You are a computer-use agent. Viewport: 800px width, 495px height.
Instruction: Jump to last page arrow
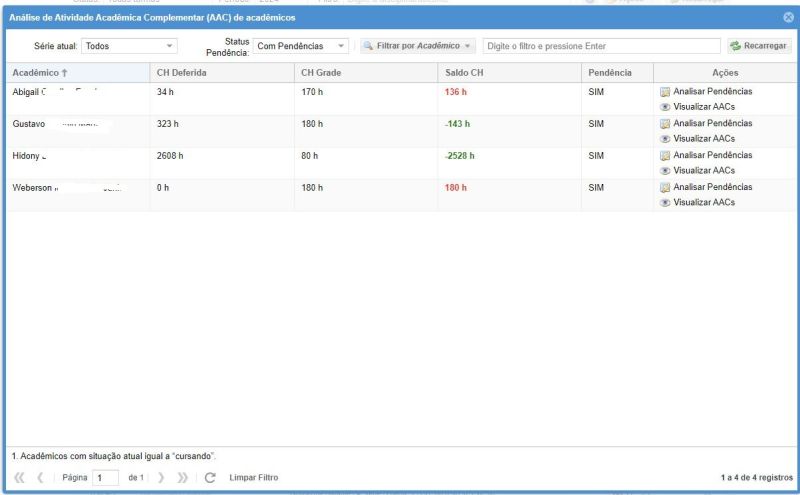pos(182,478)
